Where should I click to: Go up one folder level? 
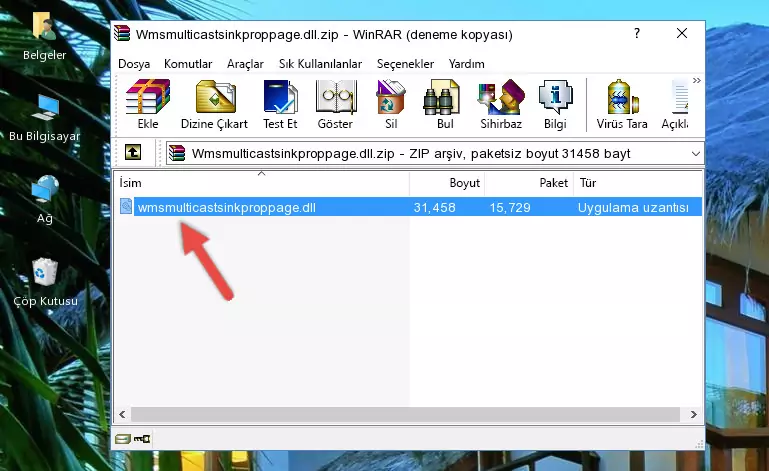[133, 153]
